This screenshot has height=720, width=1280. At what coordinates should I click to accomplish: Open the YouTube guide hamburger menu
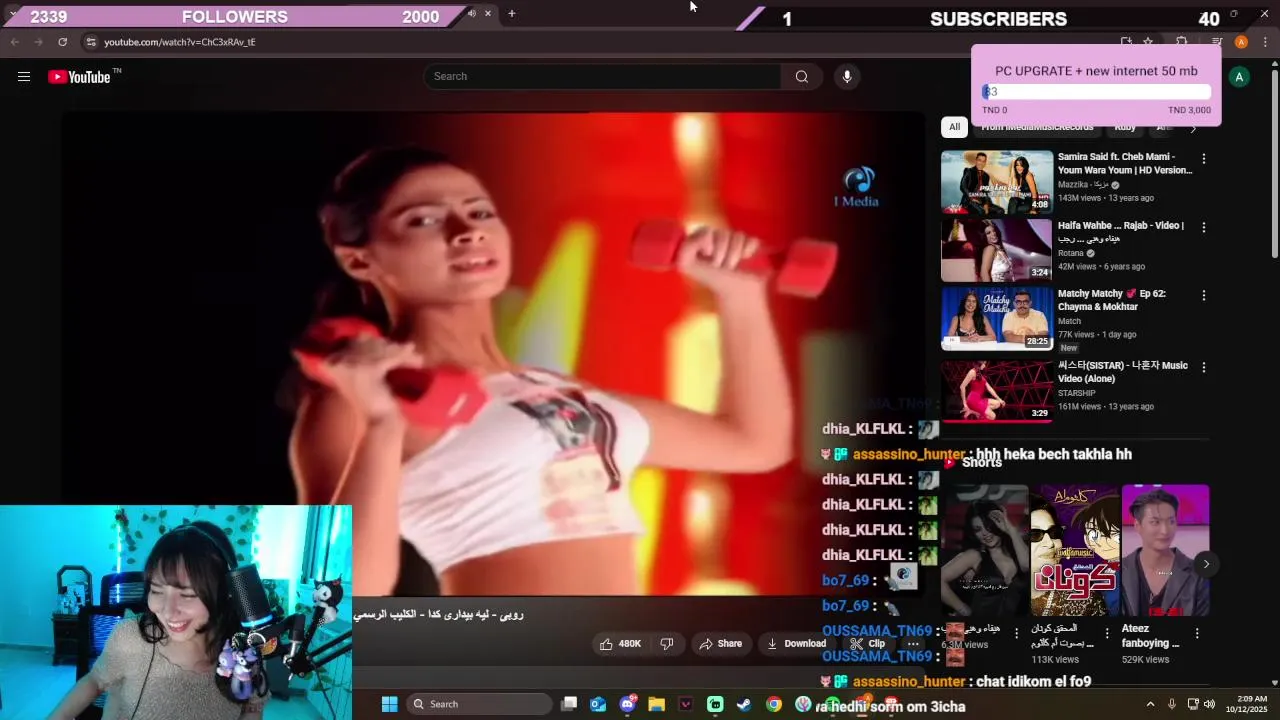(24, 77)
